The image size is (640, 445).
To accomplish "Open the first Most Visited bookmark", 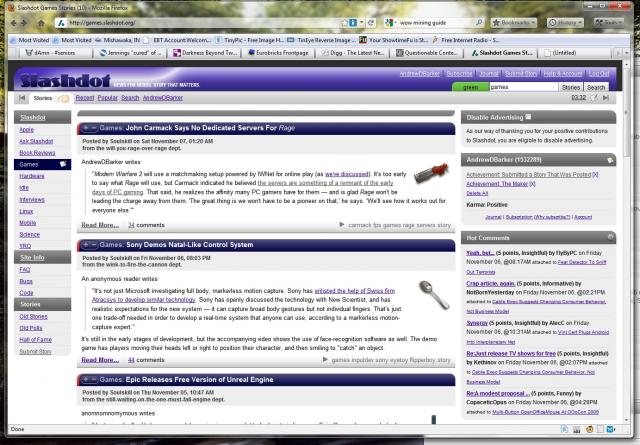I will [29, 40].
